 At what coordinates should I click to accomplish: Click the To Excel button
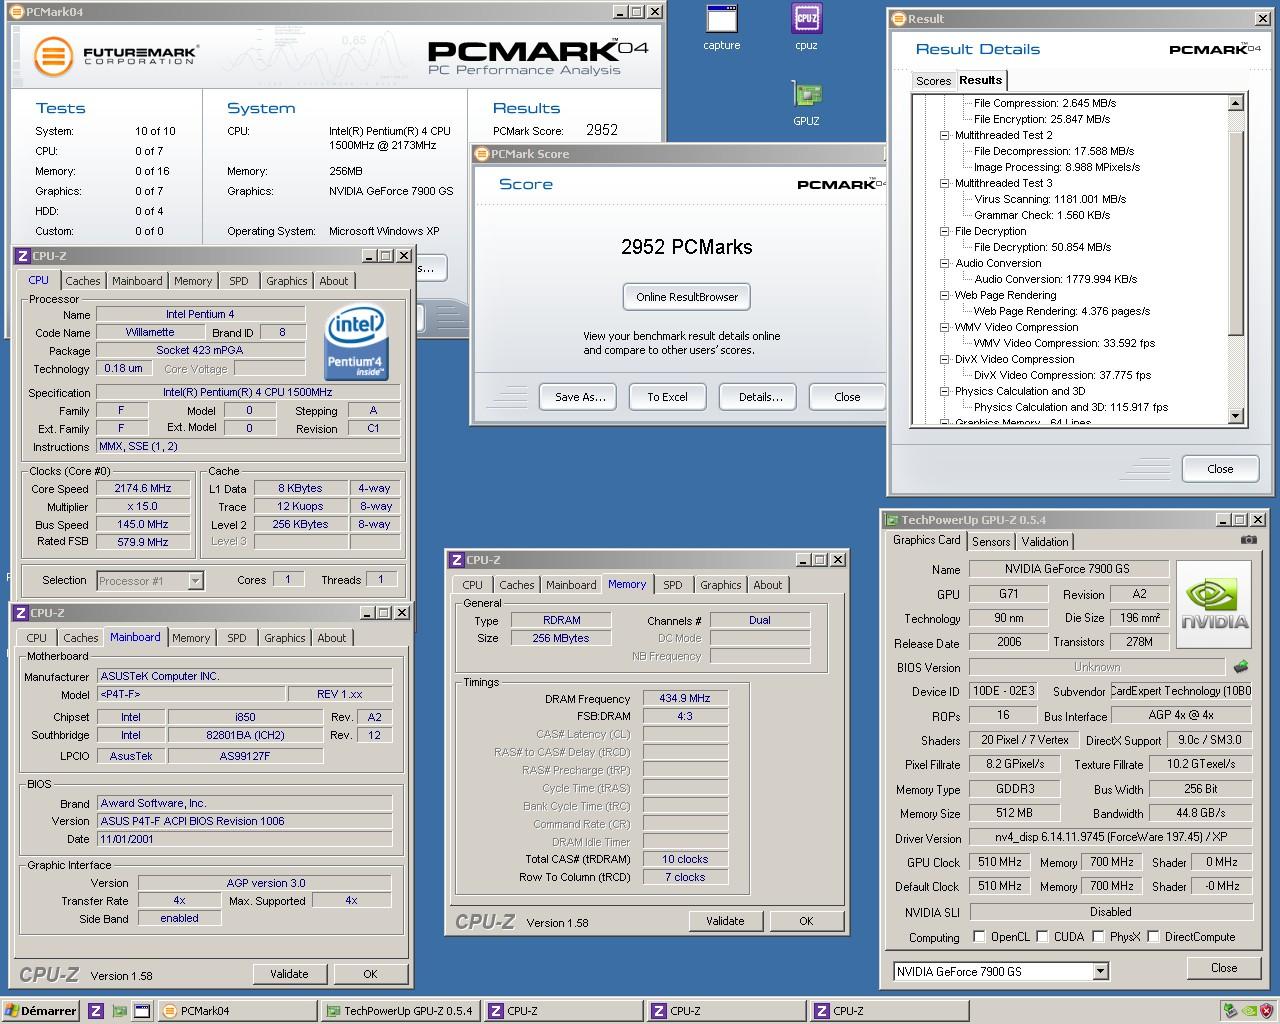667,397
